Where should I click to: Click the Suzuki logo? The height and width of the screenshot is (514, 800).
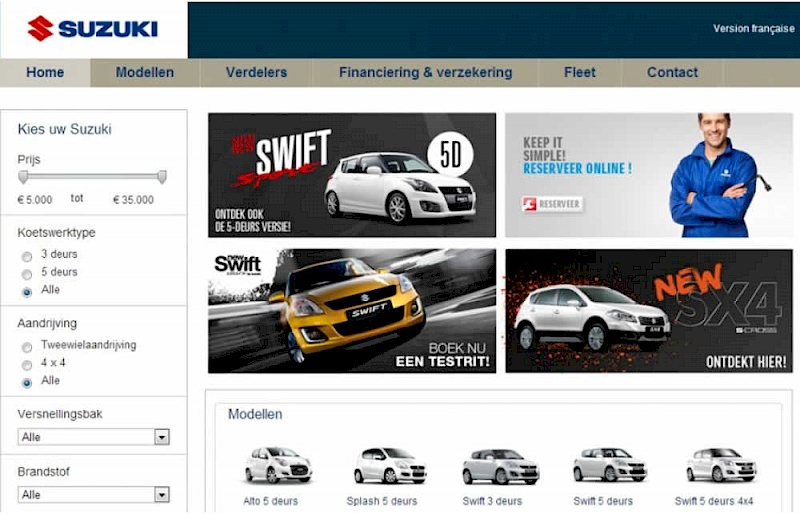pyautogui.click(x=92, y=28)
